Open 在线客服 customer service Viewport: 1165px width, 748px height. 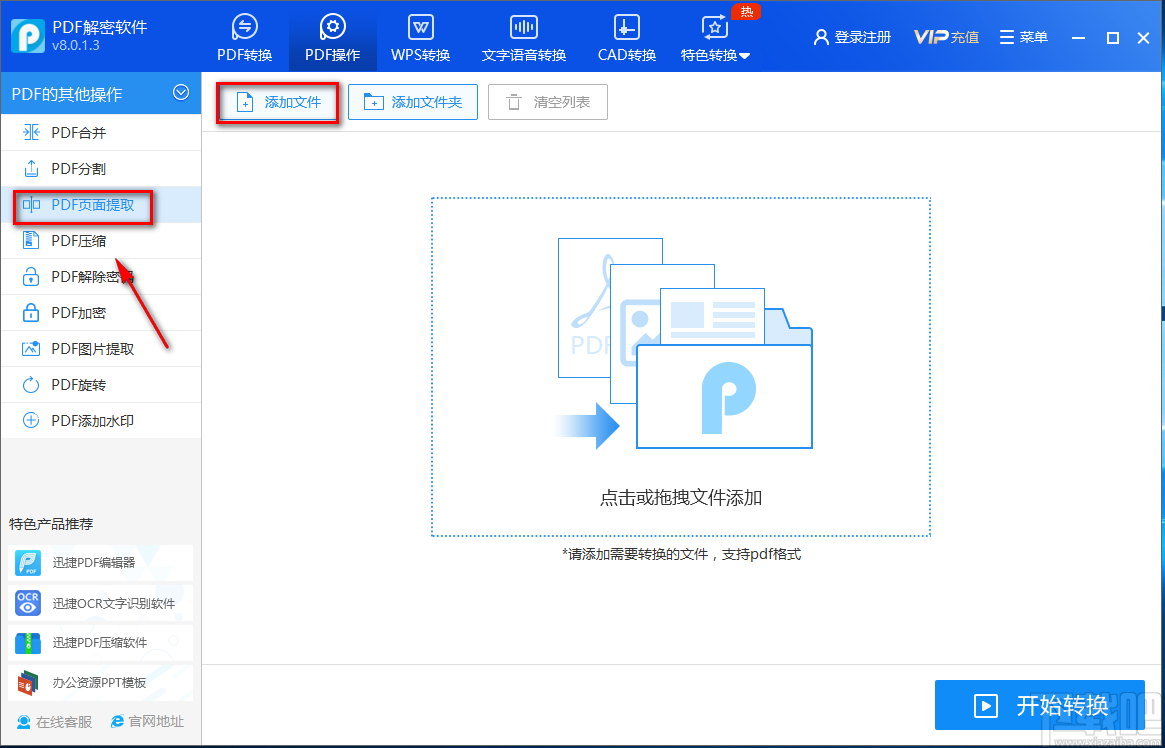pos(47,721)
